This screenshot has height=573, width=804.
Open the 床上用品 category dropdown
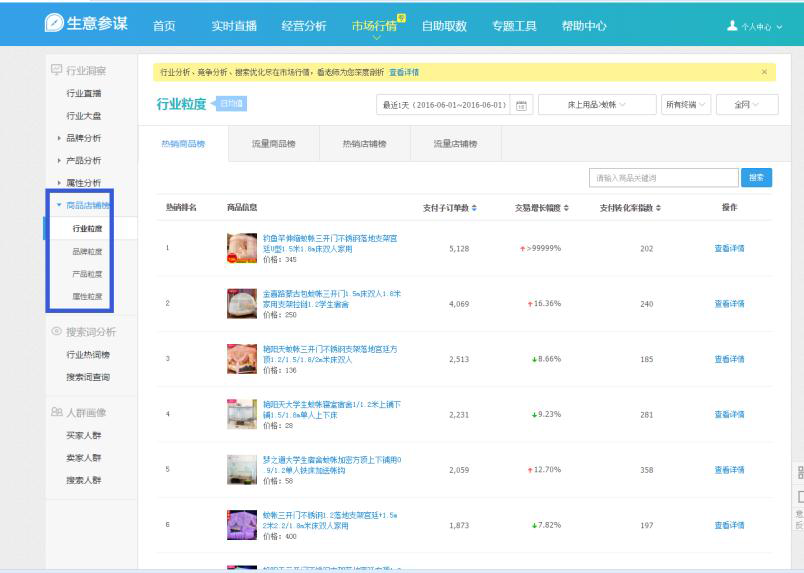tap(596, 105)
